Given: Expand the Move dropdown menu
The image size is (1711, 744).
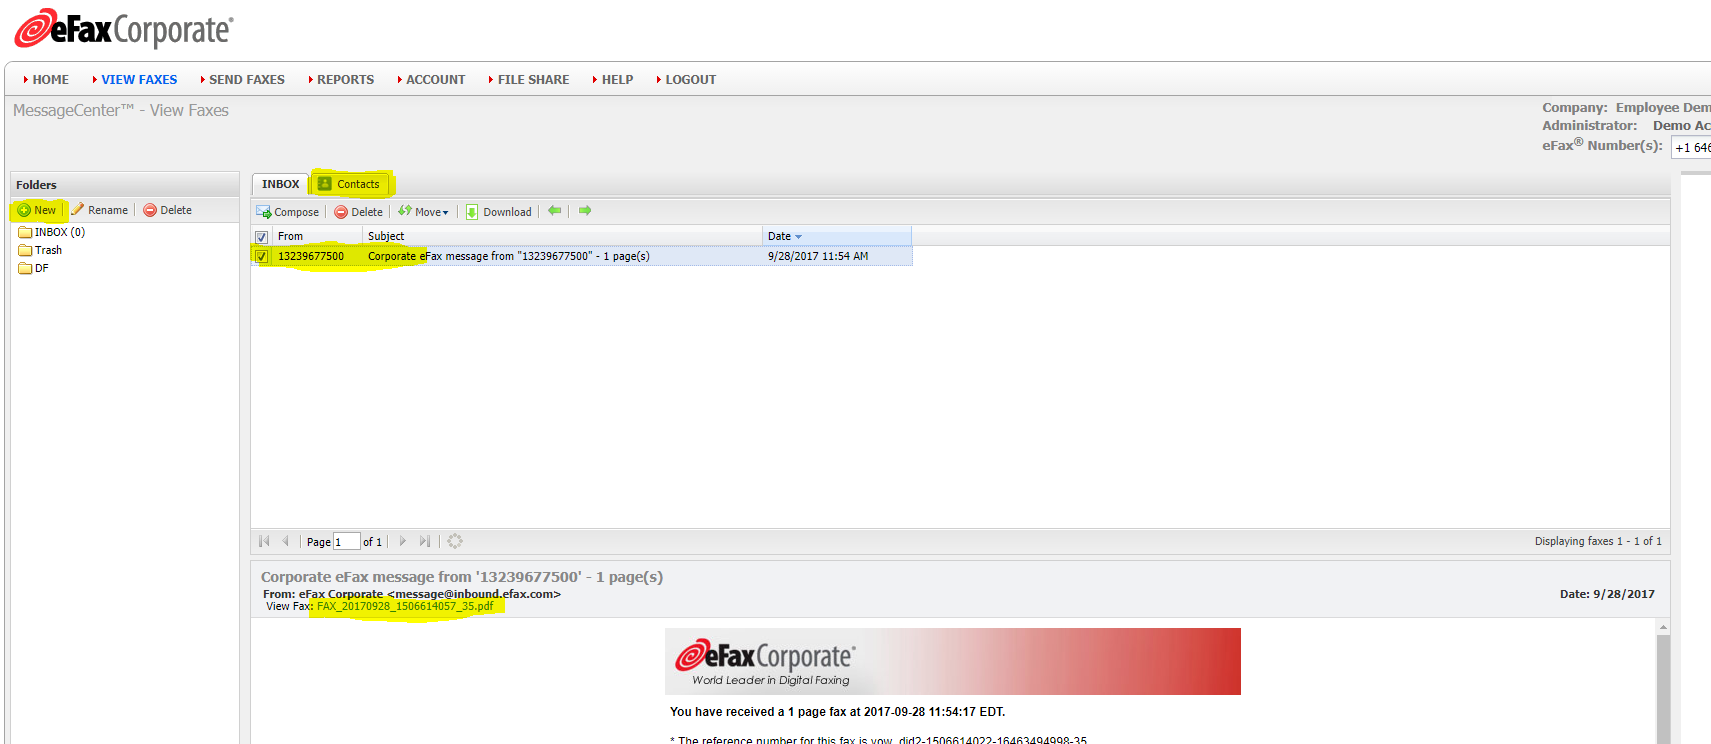Looking at the screenshot, I should pyautogui.click(x=424, y=212).
